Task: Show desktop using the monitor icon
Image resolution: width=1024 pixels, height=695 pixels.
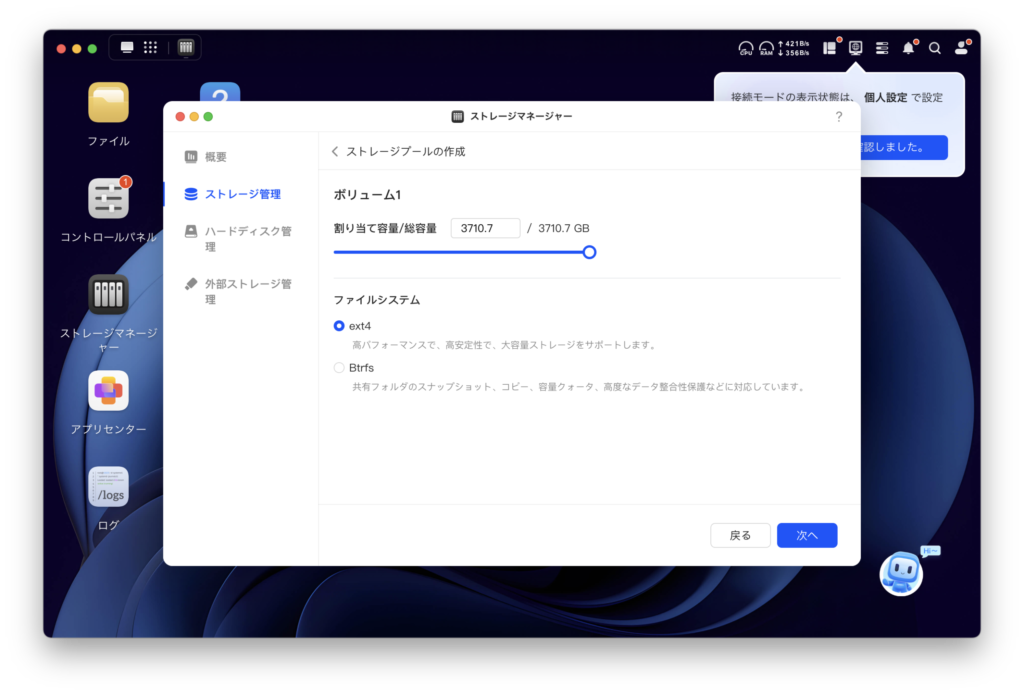Action: (x=127, y=47)
